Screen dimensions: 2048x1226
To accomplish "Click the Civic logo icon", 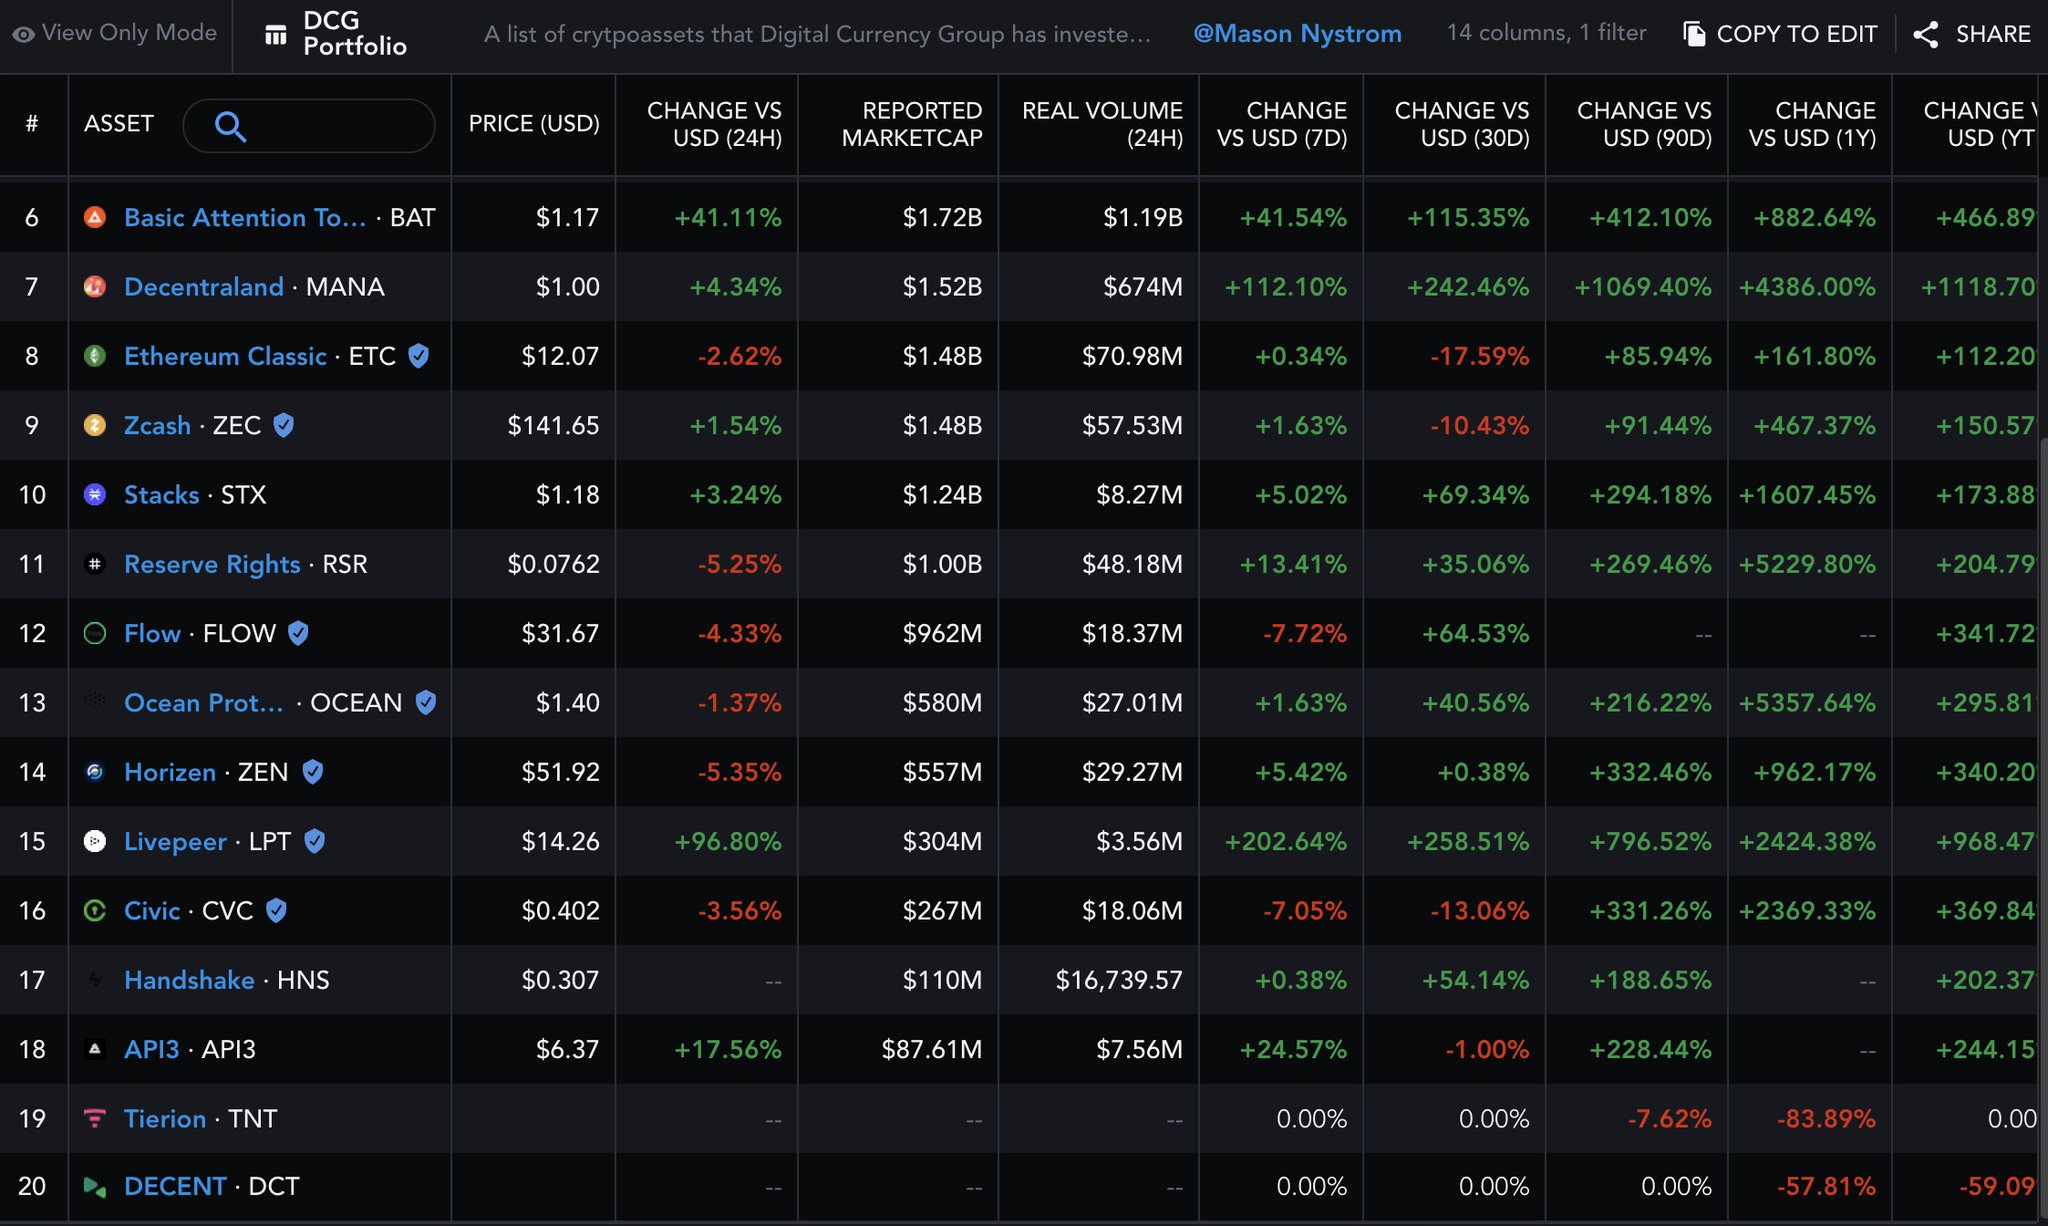I will (95, 910).
